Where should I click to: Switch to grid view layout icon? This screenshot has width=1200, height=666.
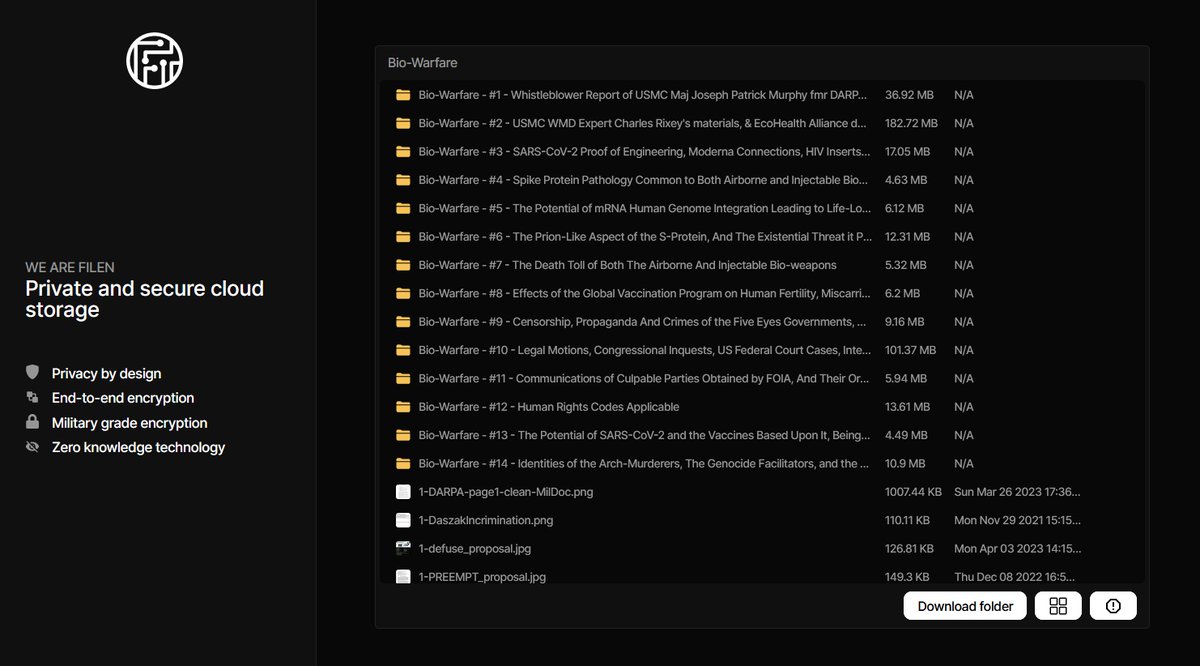(x=1058, y=606)
